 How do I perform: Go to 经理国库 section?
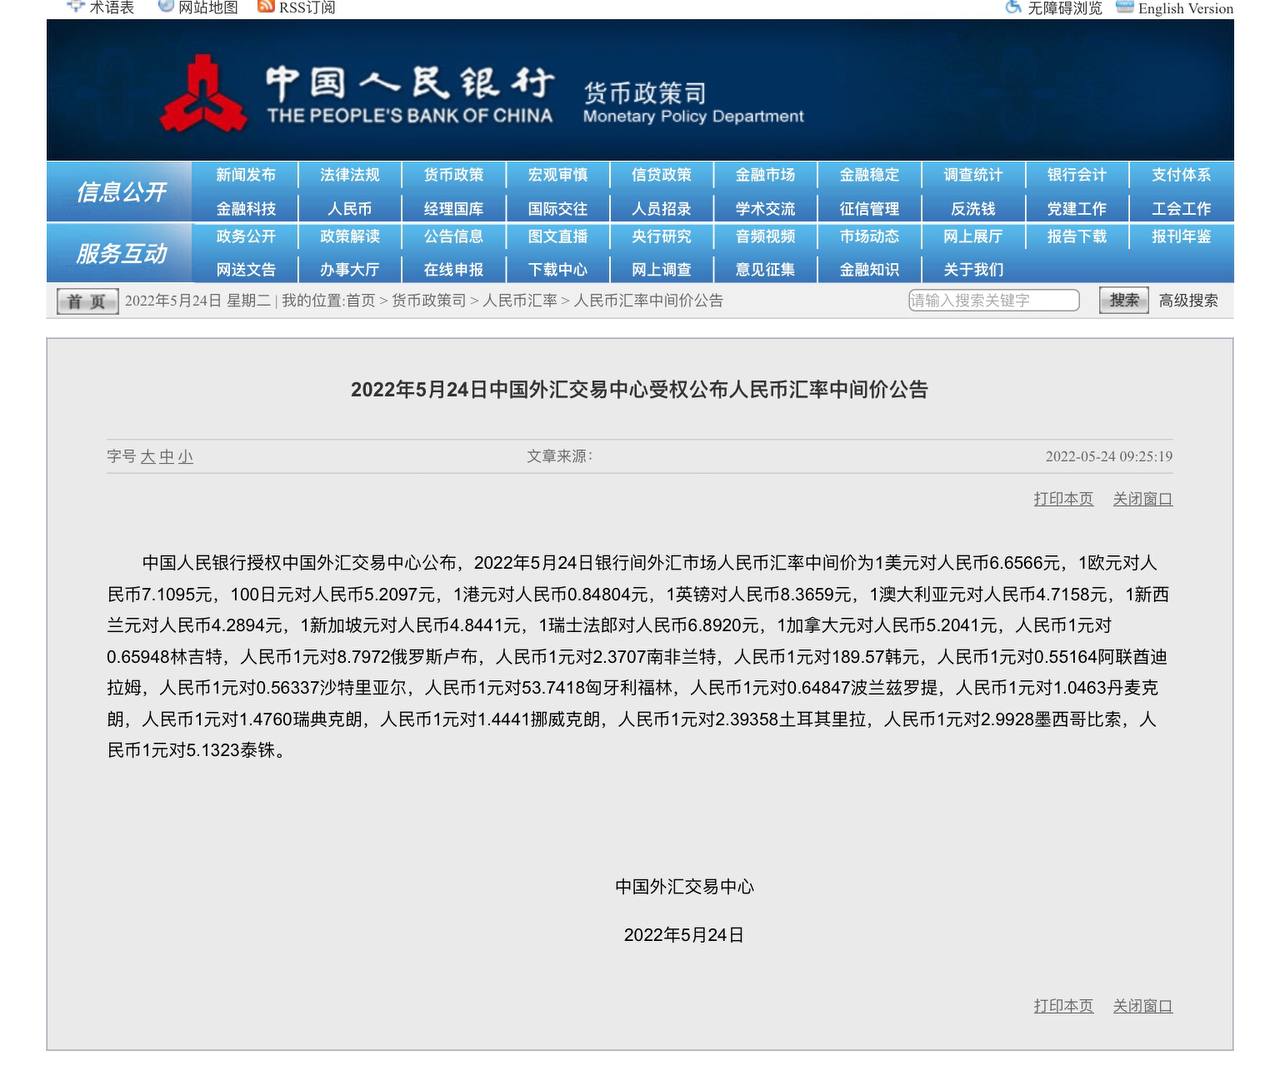[453, 209]
